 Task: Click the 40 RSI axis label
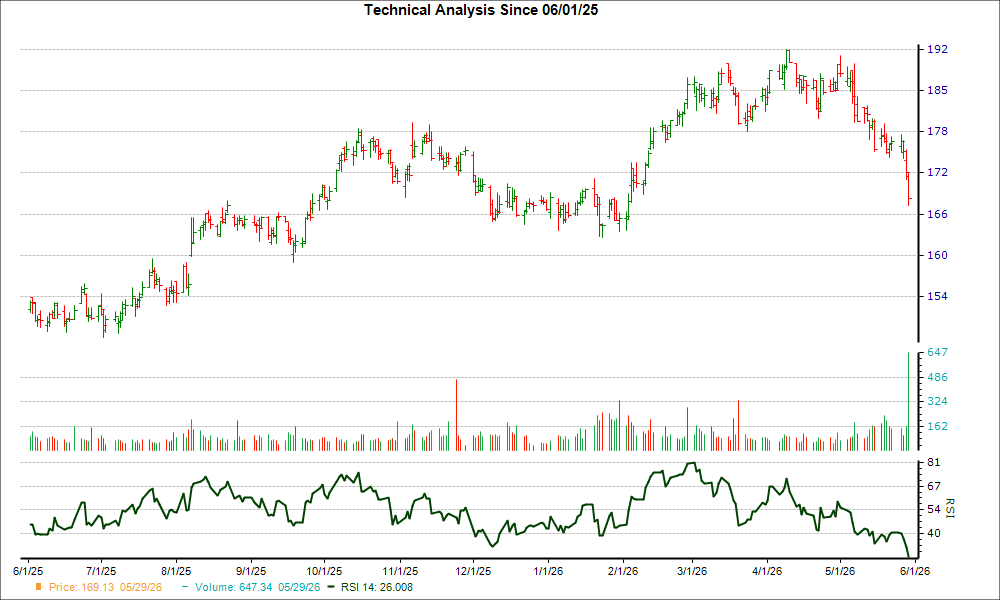coord(934,533)
